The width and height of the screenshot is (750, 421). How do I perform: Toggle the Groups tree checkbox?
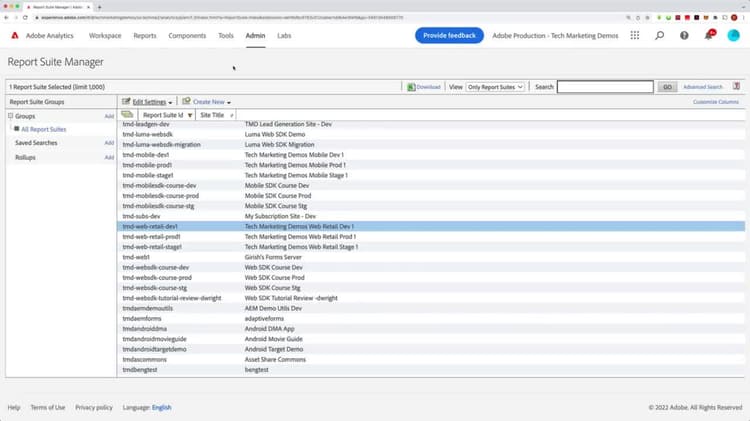click(x=11, y=116)
